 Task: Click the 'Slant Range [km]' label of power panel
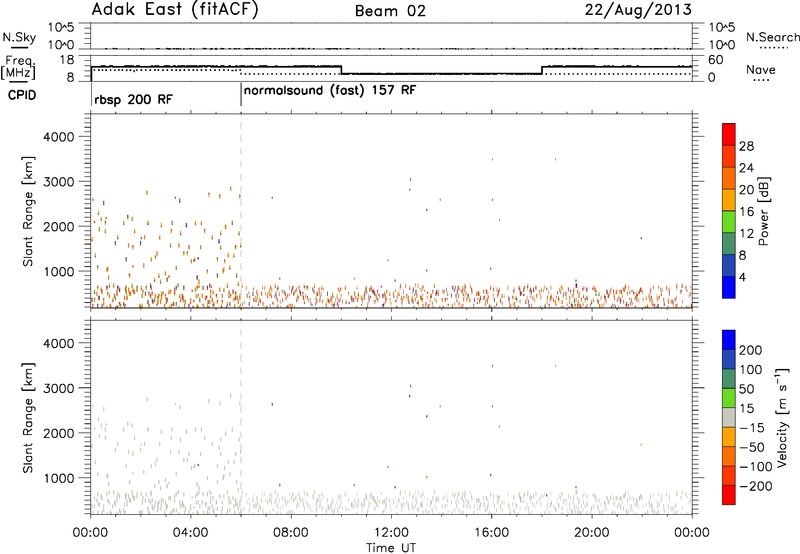(29, 211)
